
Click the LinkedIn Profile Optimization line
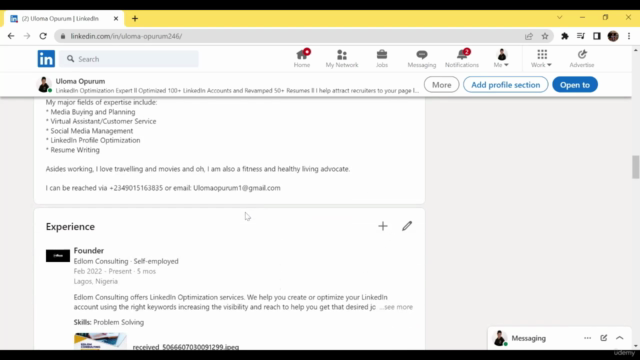93,140
